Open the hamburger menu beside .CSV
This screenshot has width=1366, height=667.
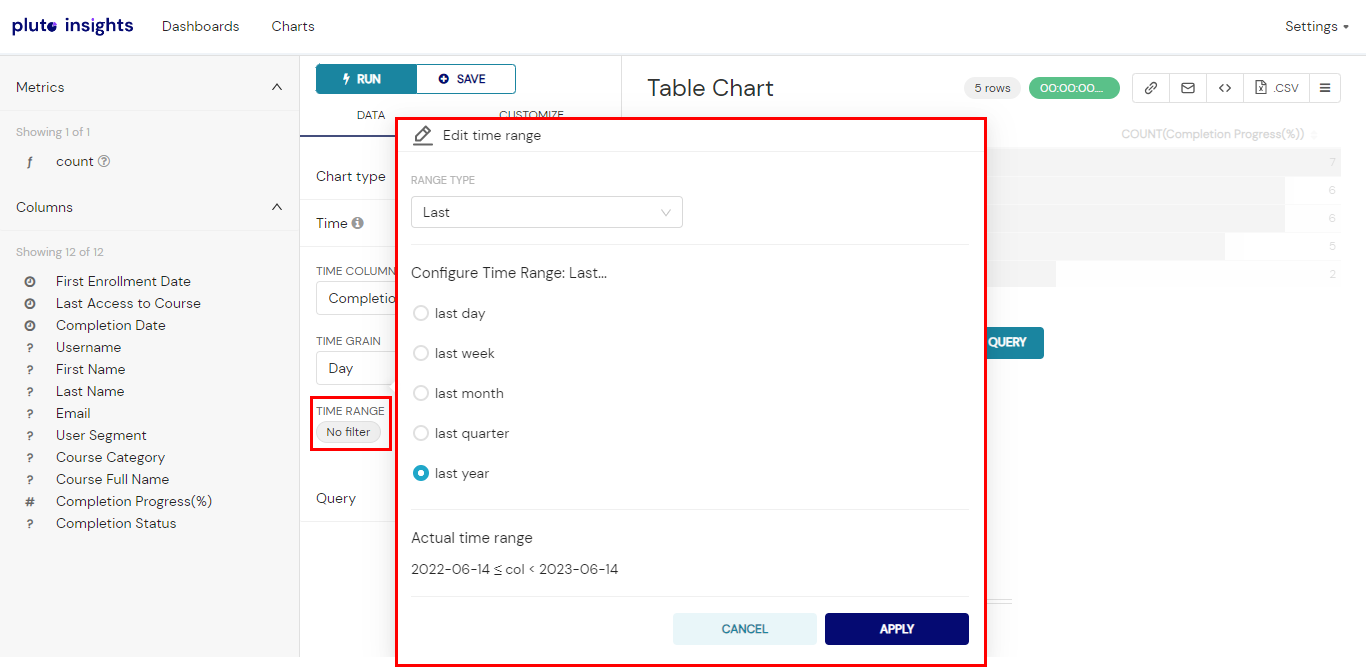click(1325, 88)
